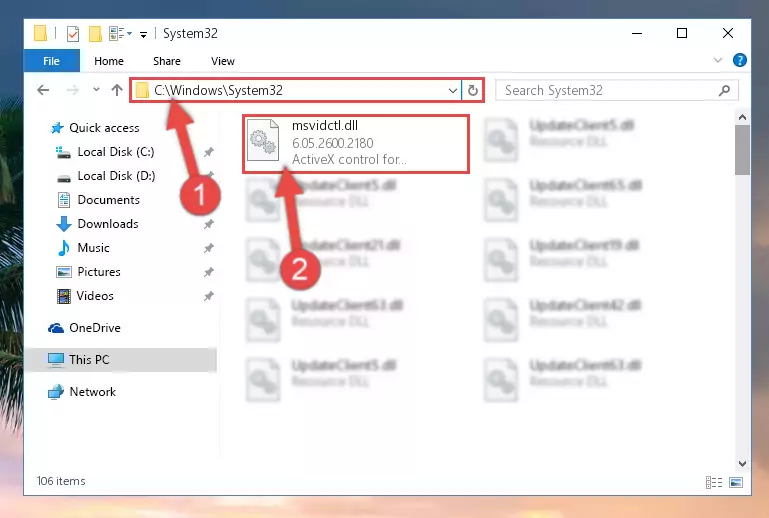This screenshot has height=518, width=769.
Task: Go back with the Back arrow
Action: click(x=43, y=90)
